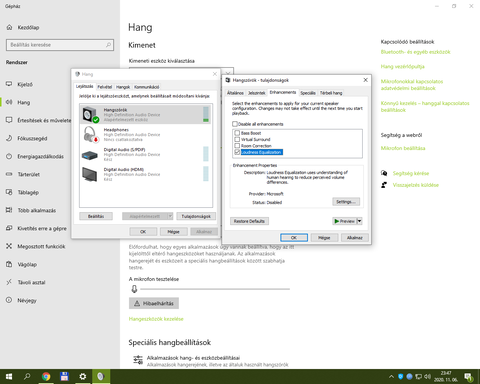Click the microphone test level bar
Image resolution: width=480 pixels, height=384 pixels.
[215, 289]
